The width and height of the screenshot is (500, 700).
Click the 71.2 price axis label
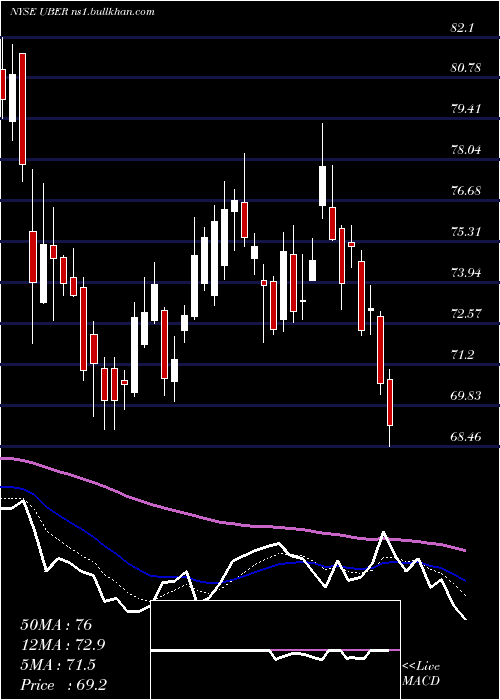pyautogui.click(x=462, y=355)
